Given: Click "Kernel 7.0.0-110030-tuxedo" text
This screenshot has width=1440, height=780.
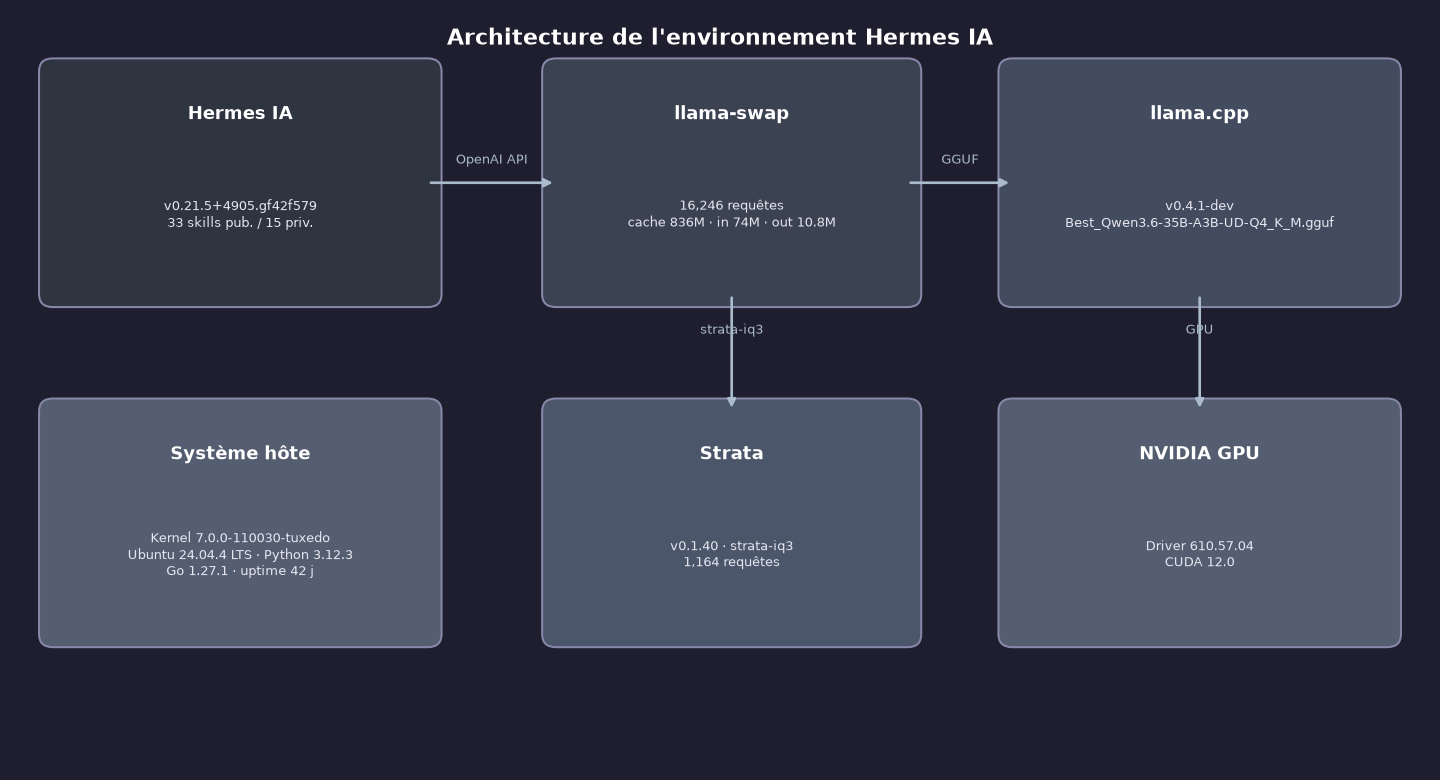Looking at the screenshot, I should pyautogui.click(x=240, y=538).
